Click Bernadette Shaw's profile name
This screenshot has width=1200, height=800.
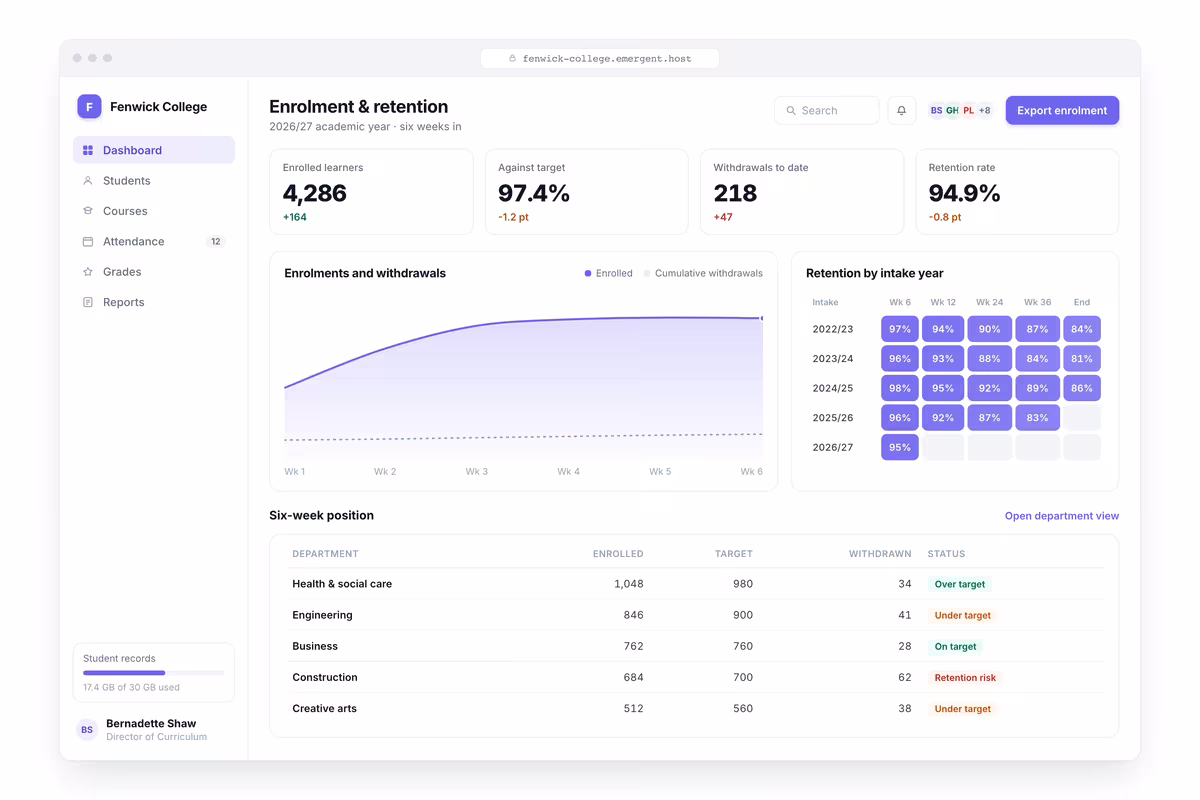[151, 723]
